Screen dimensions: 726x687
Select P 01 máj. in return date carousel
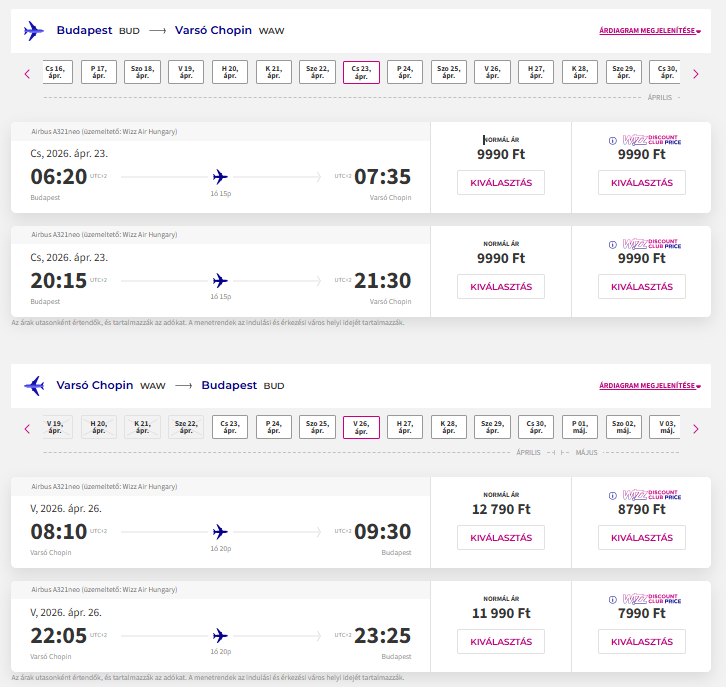pyautogui.click(x=581, y=428)
